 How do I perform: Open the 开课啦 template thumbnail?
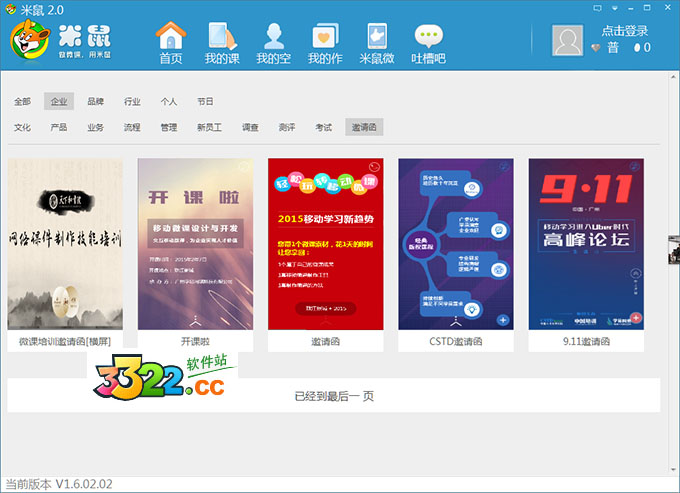tap(195, 243)
